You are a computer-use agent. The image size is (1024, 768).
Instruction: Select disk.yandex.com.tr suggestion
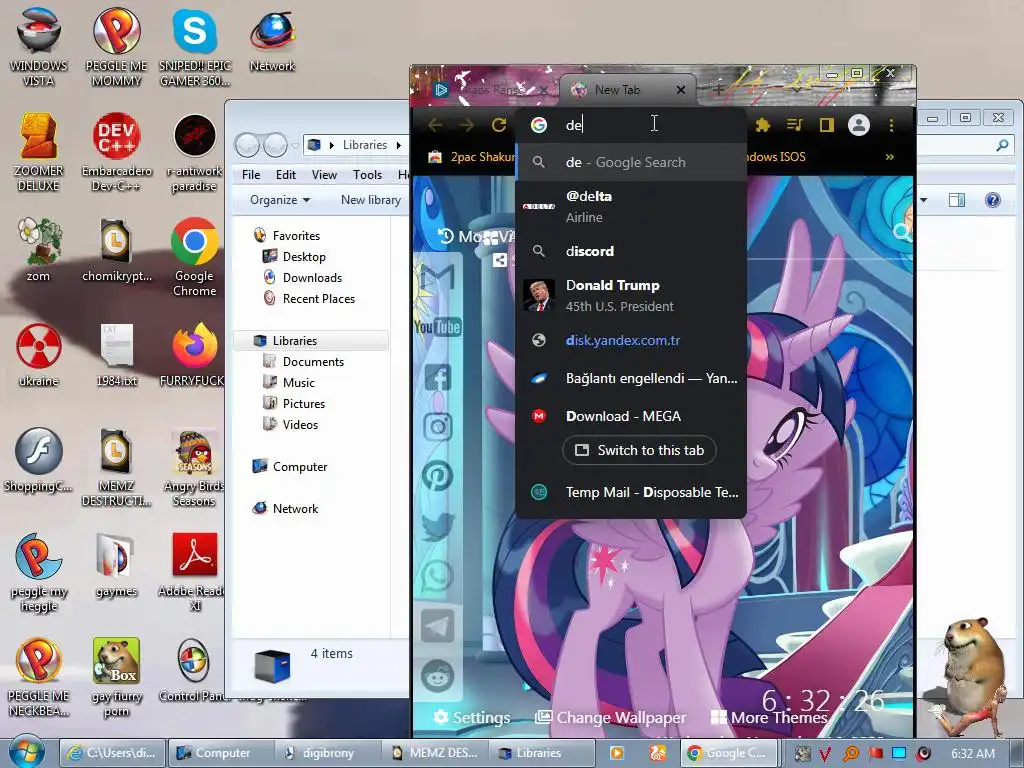(631, 340)
